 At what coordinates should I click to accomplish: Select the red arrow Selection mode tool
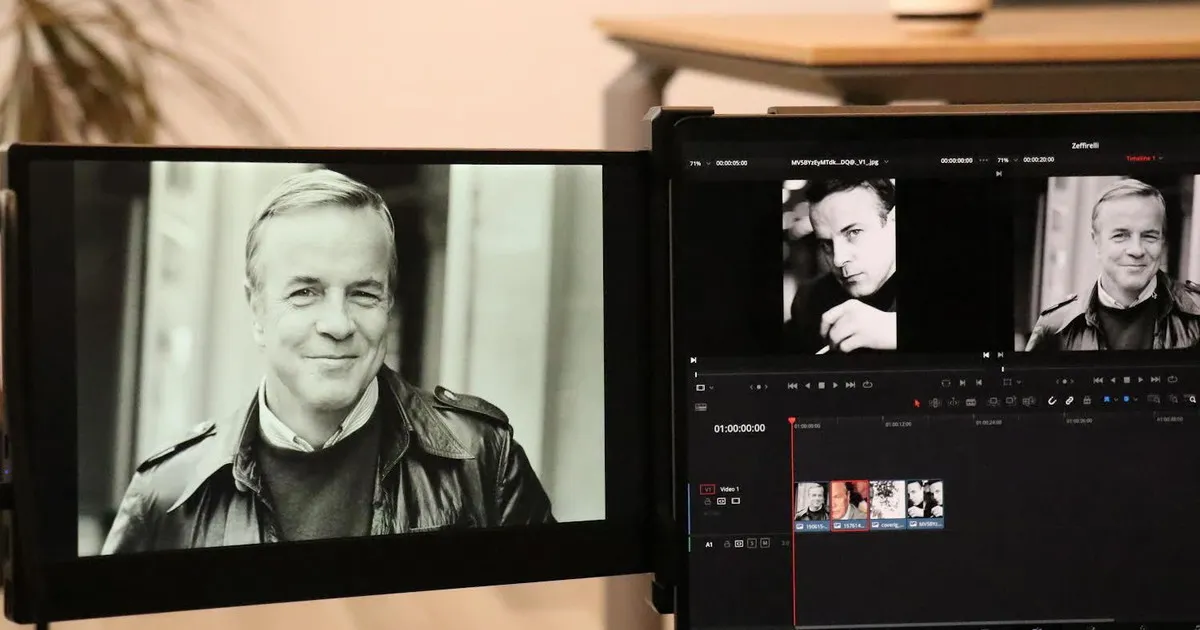[917, 402]
